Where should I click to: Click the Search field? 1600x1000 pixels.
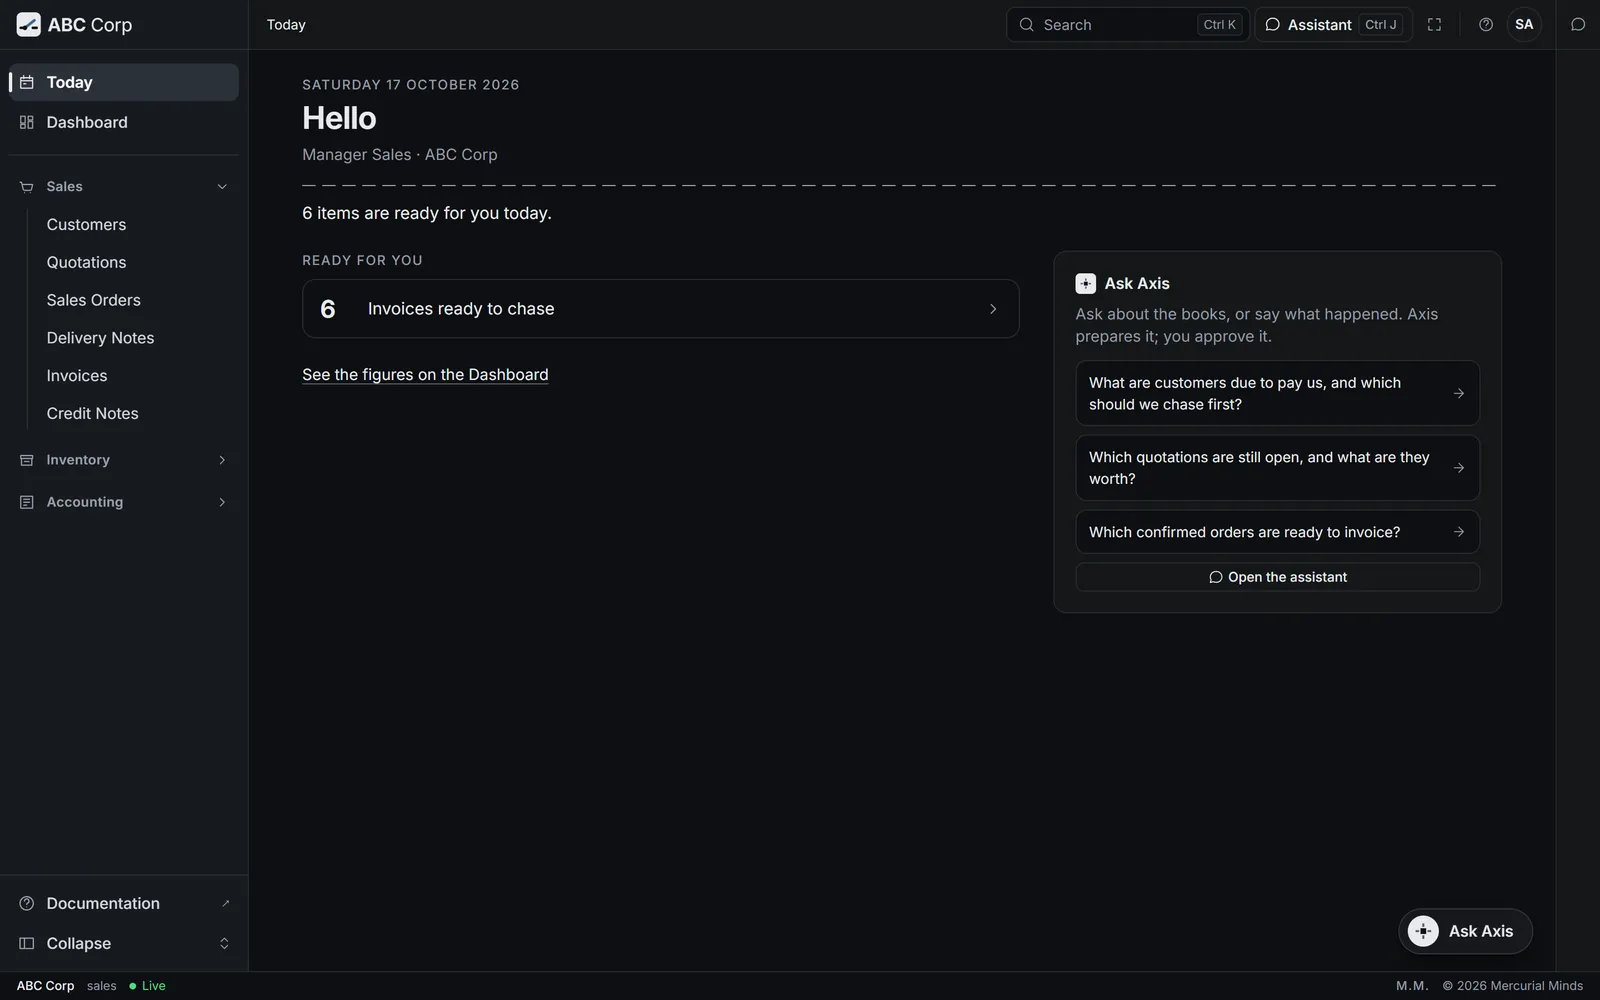point(1128,25)
